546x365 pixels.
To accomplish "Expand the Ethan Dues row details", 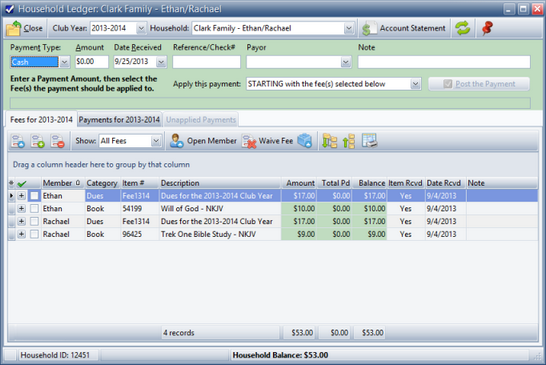I will [22, 196].
